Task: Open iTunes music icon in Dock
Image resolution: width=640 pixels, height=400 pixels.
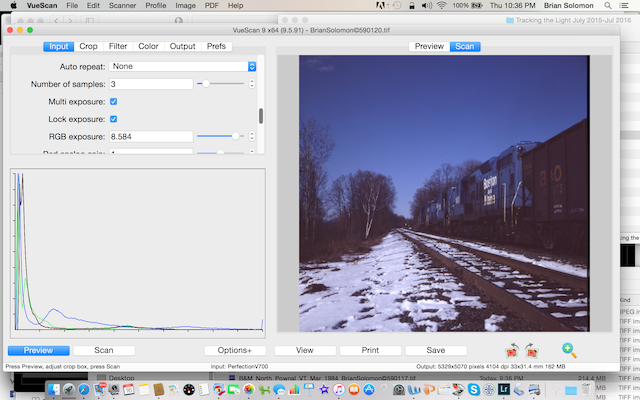Action: (x=339, y=389)
